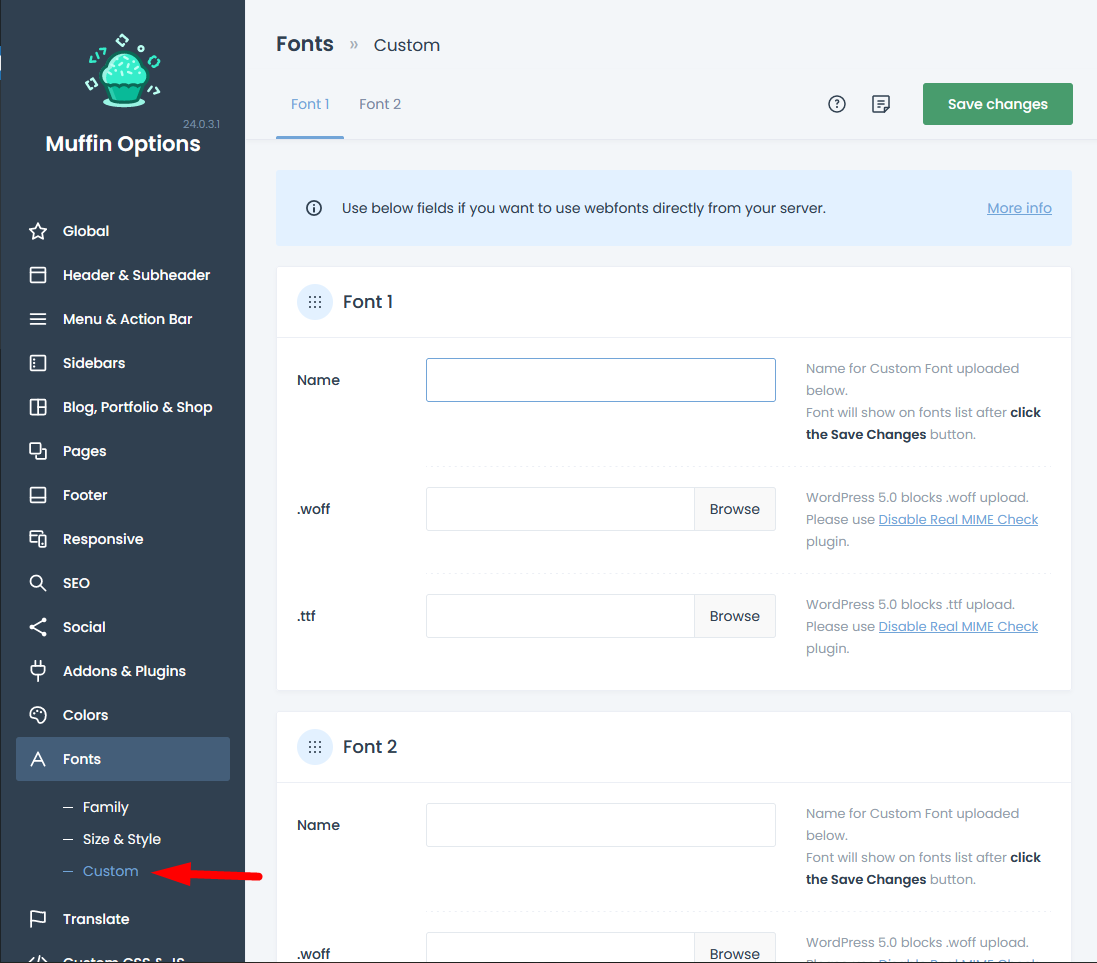Viewport: 1097px width, 963px height.
Task: Click the Global star icon
Action: 38,231
